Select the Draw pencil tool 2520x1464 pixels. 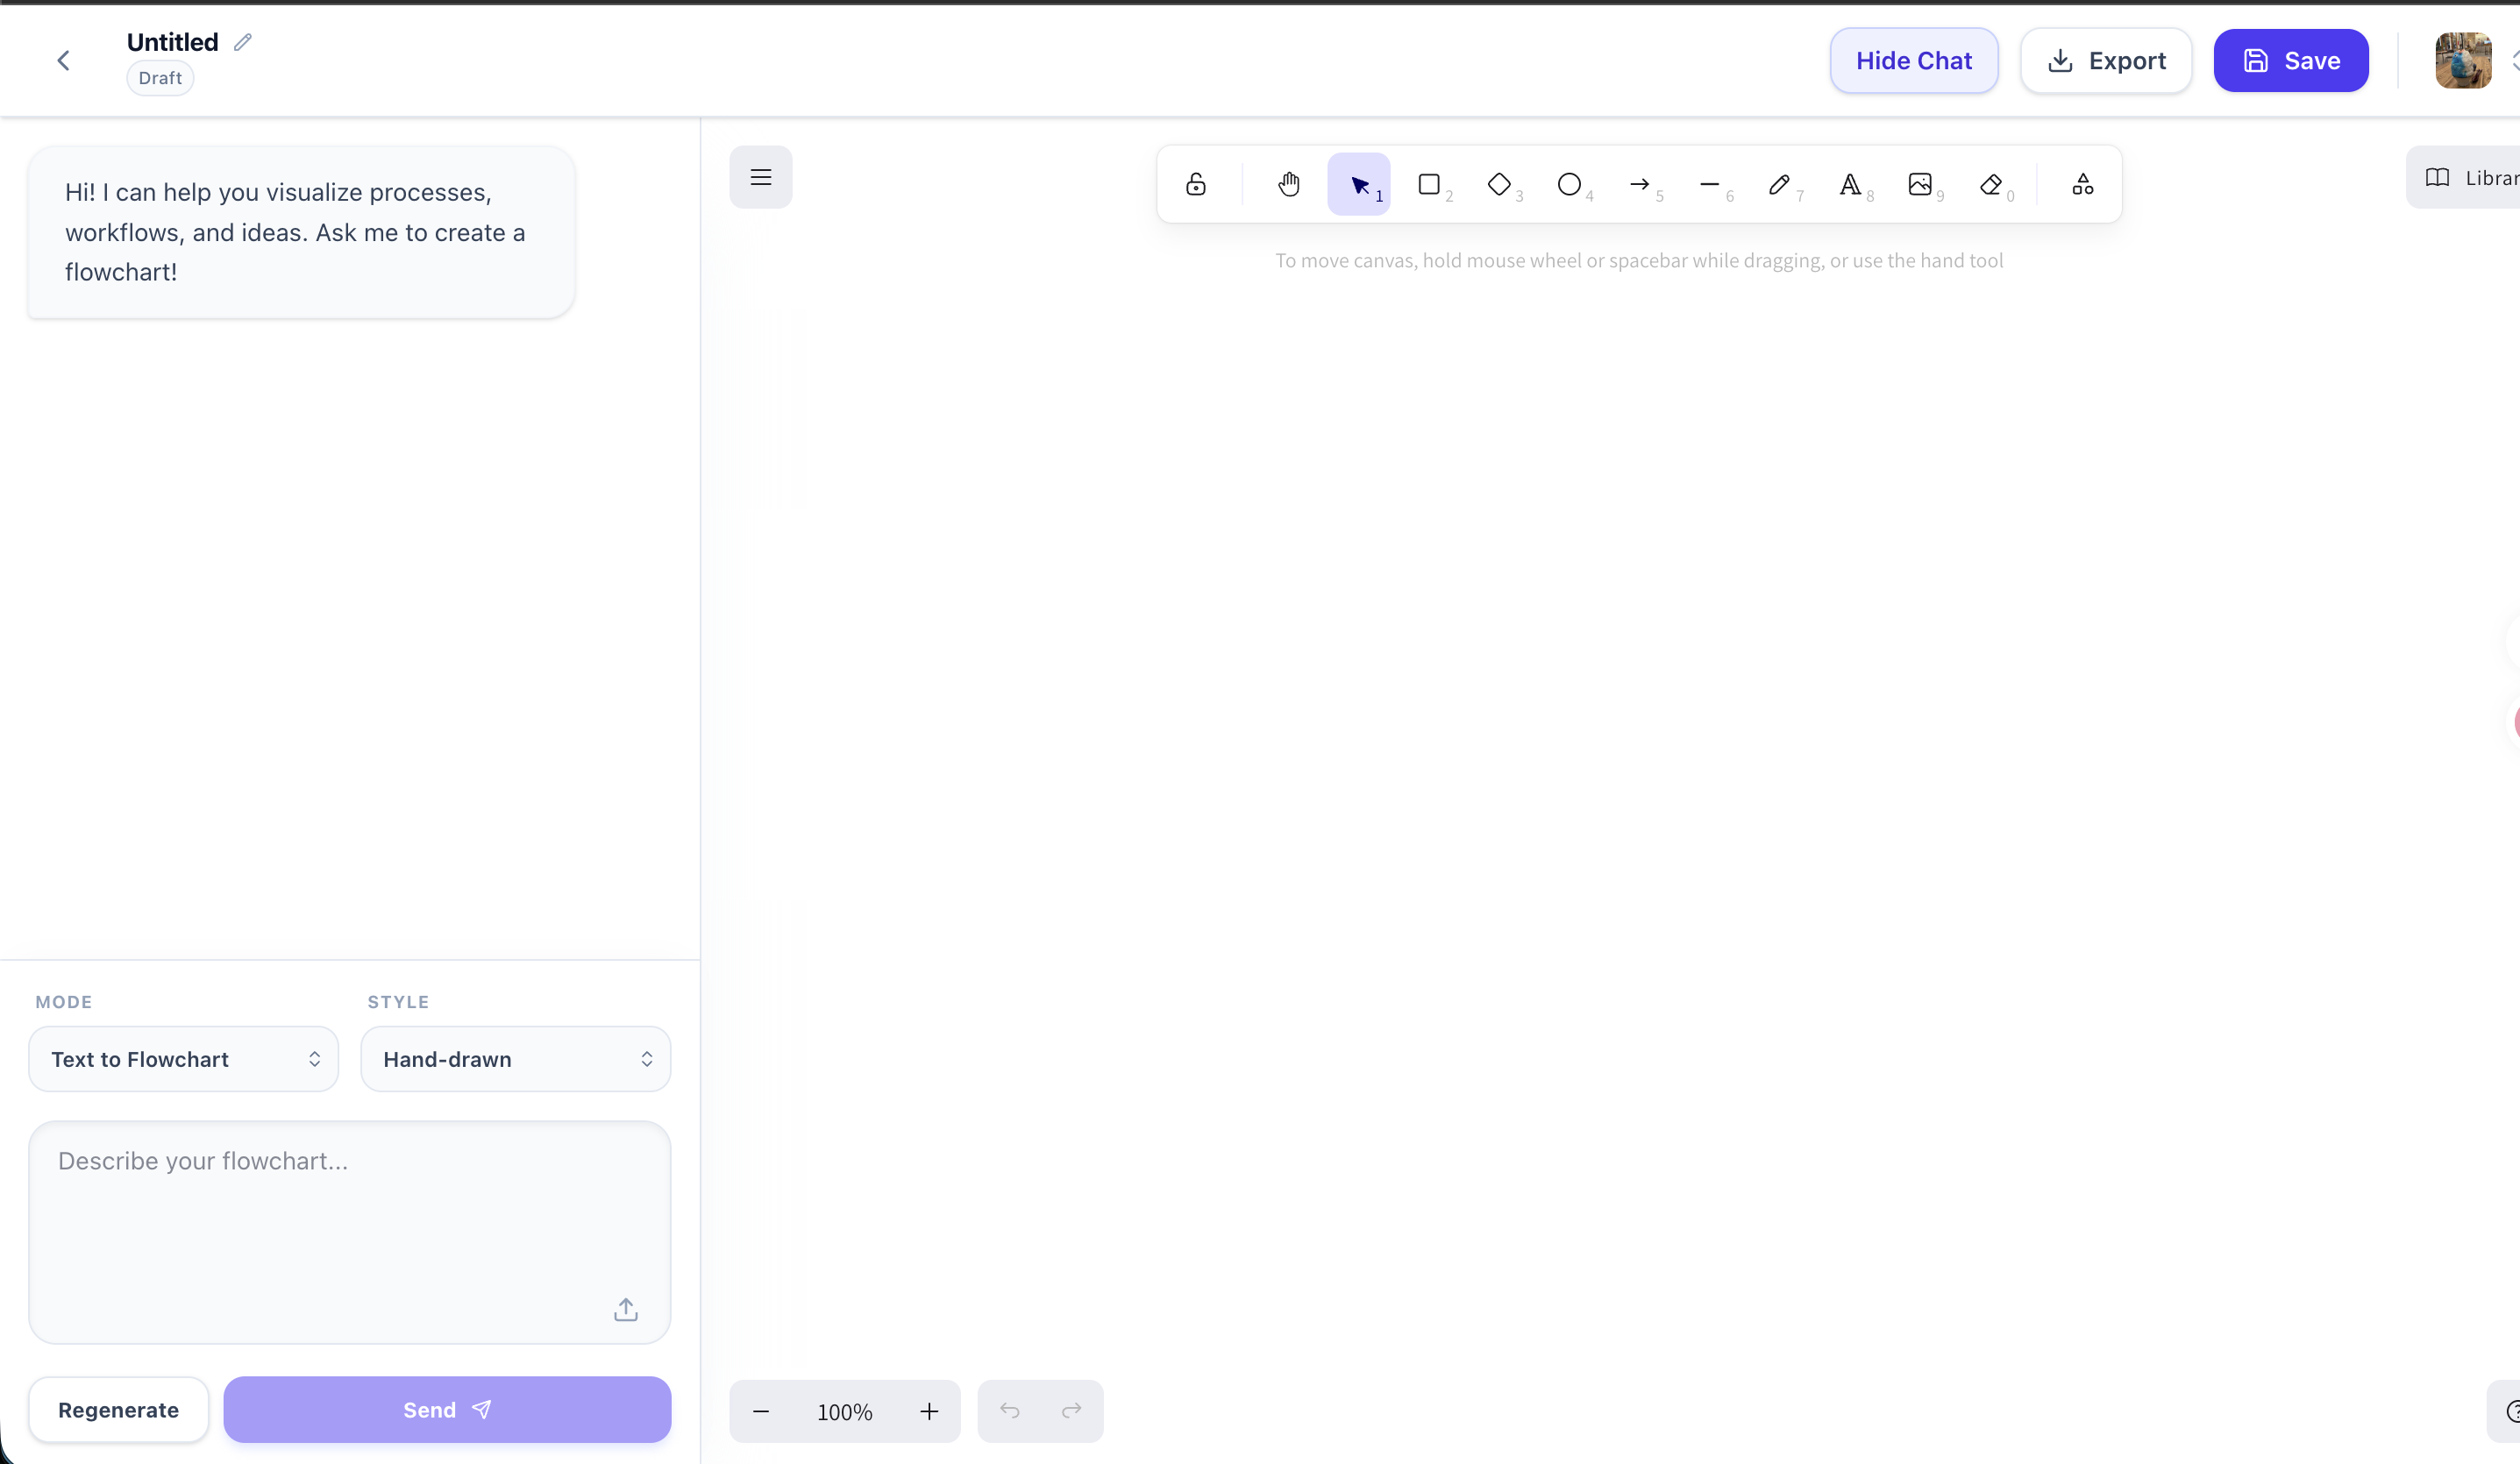1781,184
